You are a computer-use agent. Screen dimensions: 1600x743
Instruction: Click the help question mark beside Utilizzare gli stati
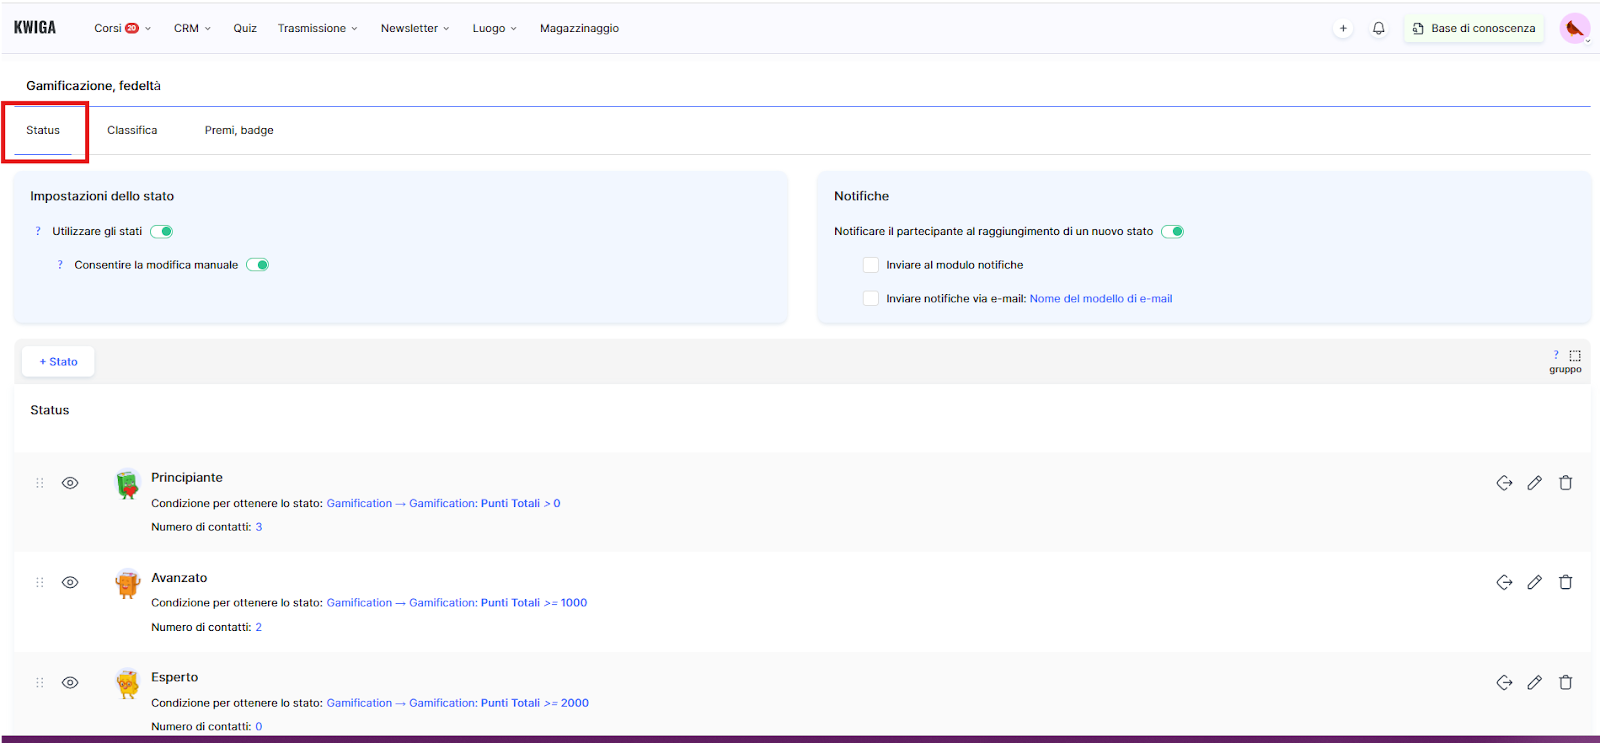[x=38, y=231]
